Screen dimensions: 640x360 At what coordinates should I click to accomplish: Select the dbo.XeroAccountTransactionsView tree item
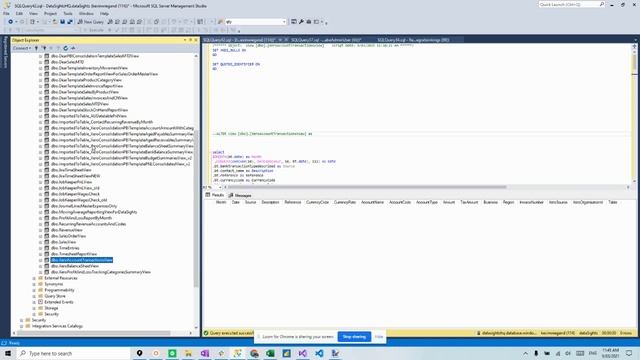82,260
